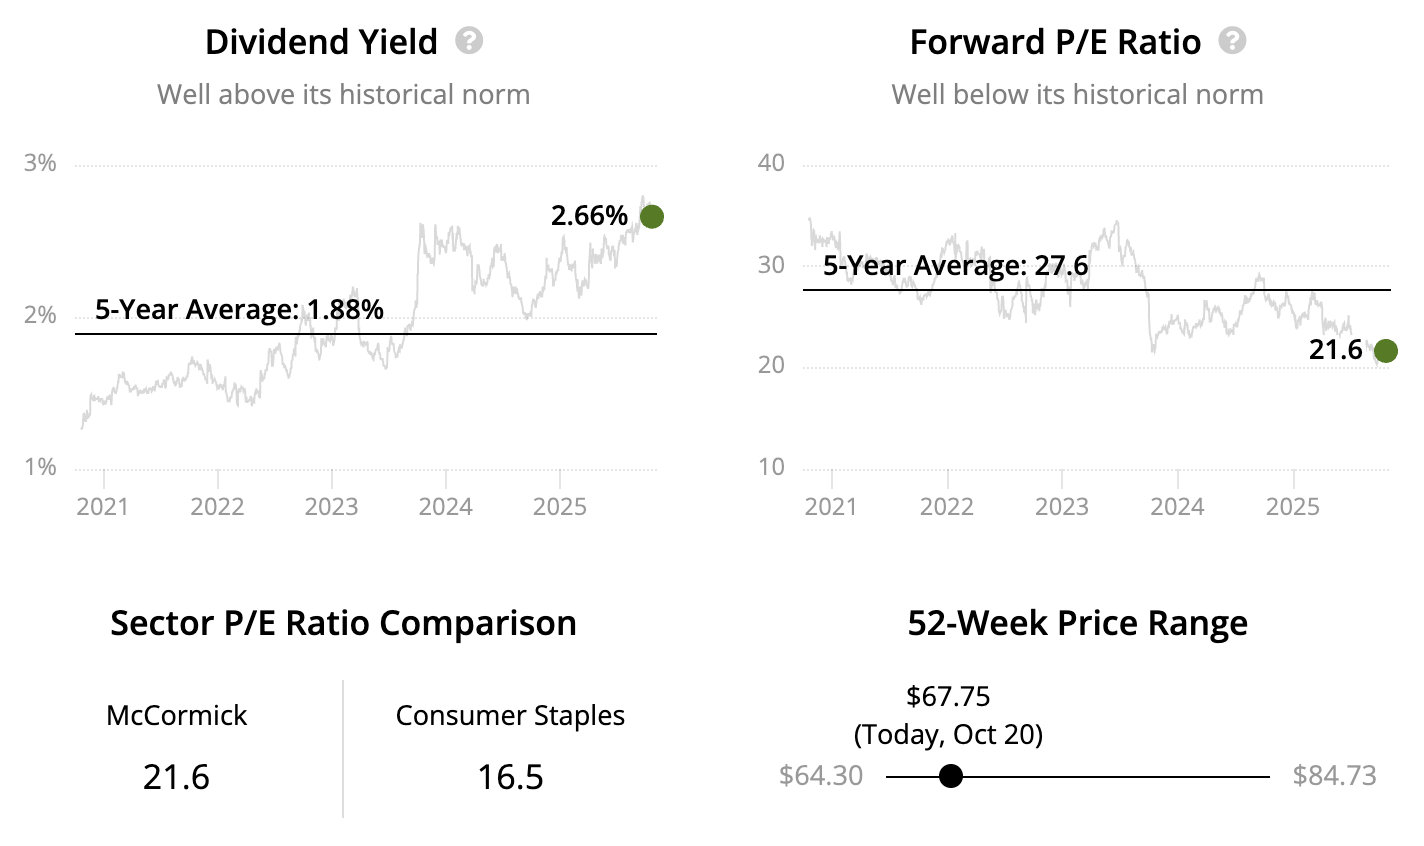Click the black dot on 52-week price range
1424x846 pixels.
tap(951, 776)
